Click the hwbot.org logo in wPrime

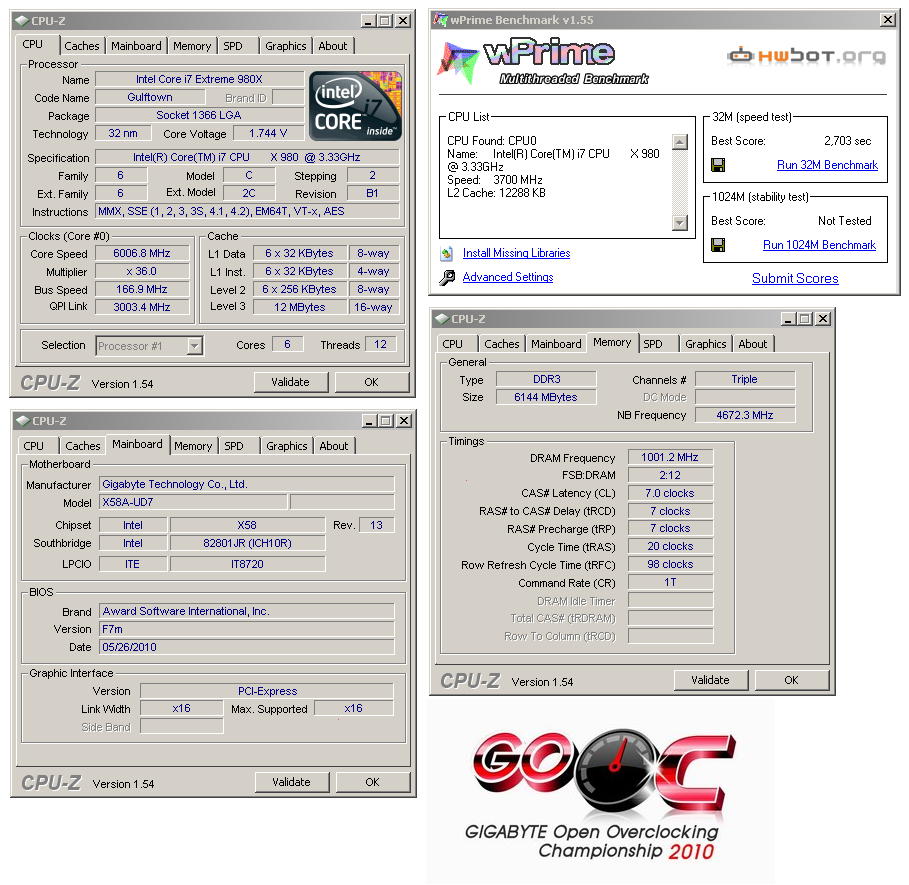click(x=806, y=56)
